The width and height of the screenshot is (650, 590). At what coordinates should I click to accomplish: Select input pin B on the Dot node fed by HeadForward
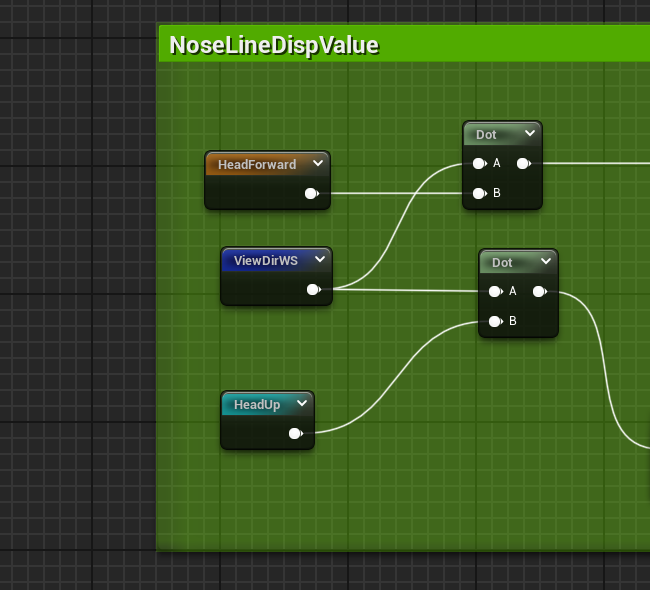pos(479,193)
